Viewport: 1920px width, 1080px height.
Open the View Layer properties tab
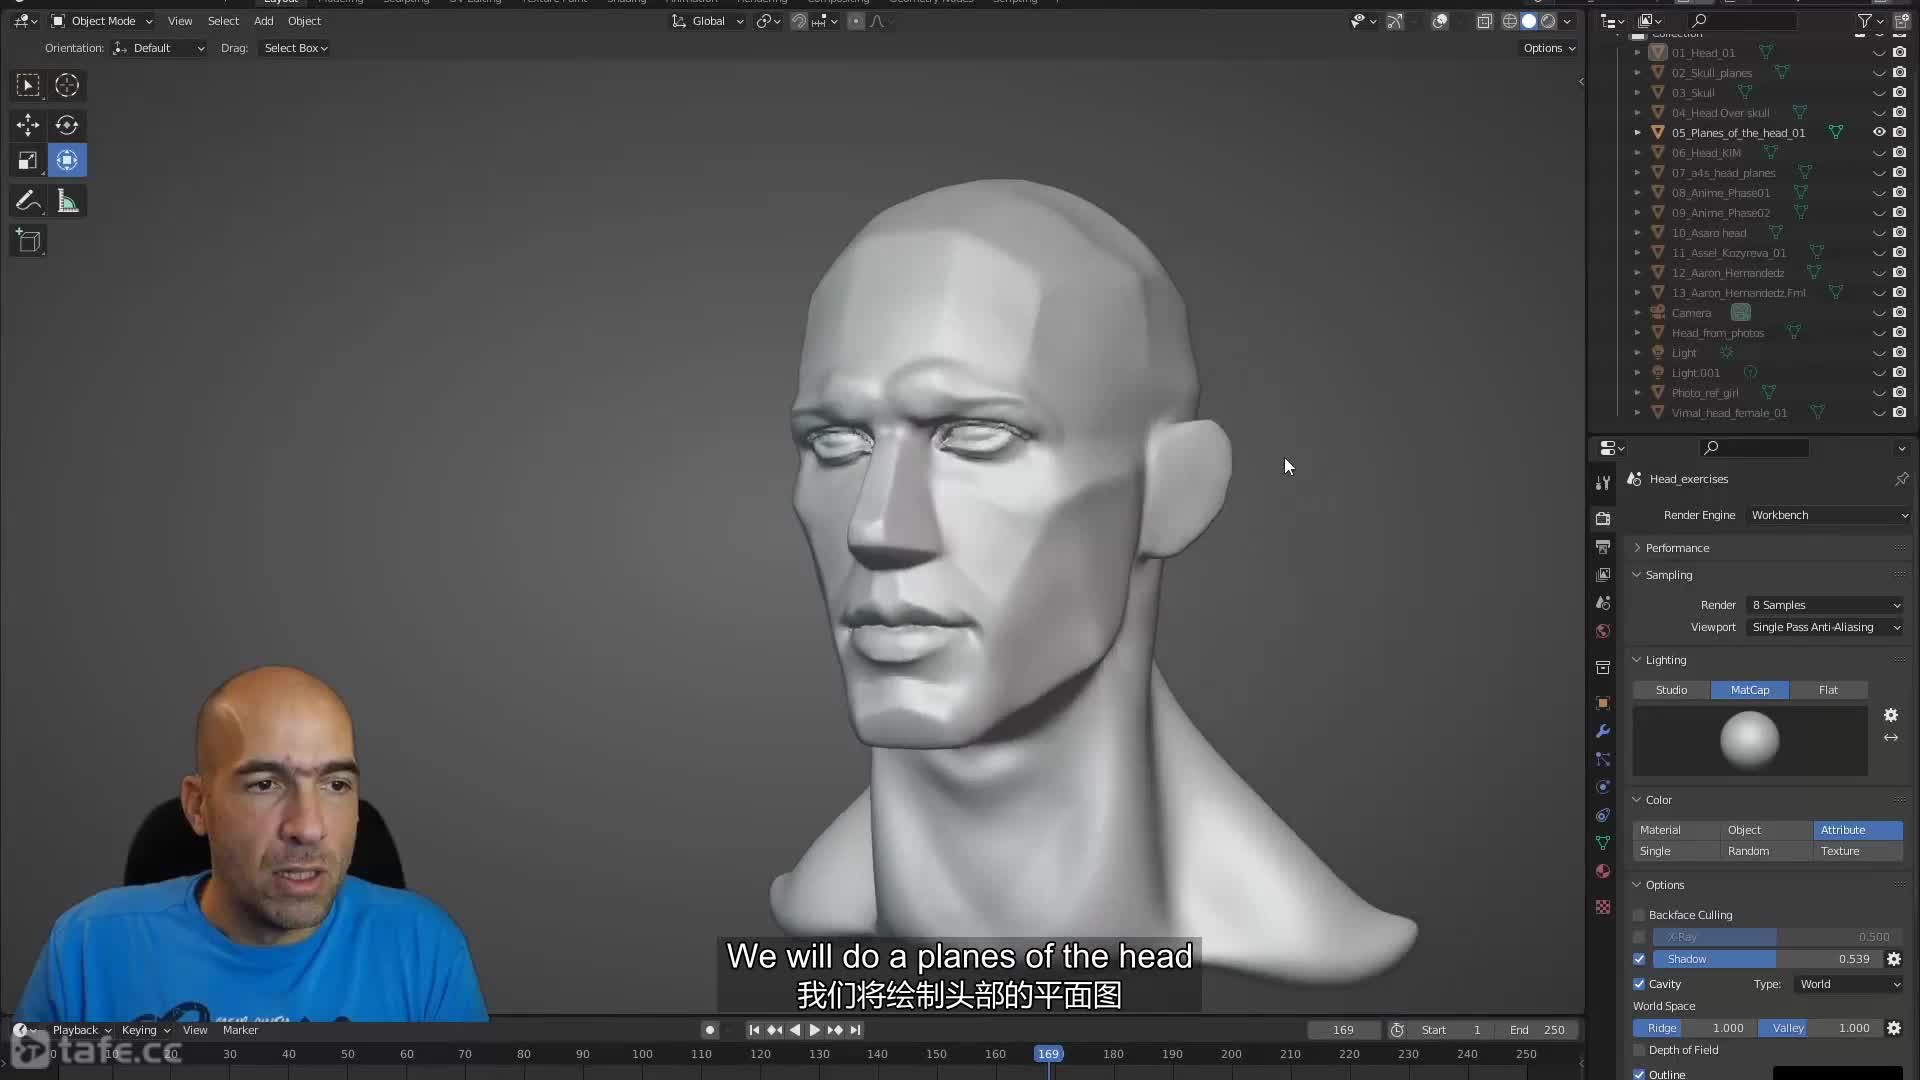click(x=1603, y=574)
